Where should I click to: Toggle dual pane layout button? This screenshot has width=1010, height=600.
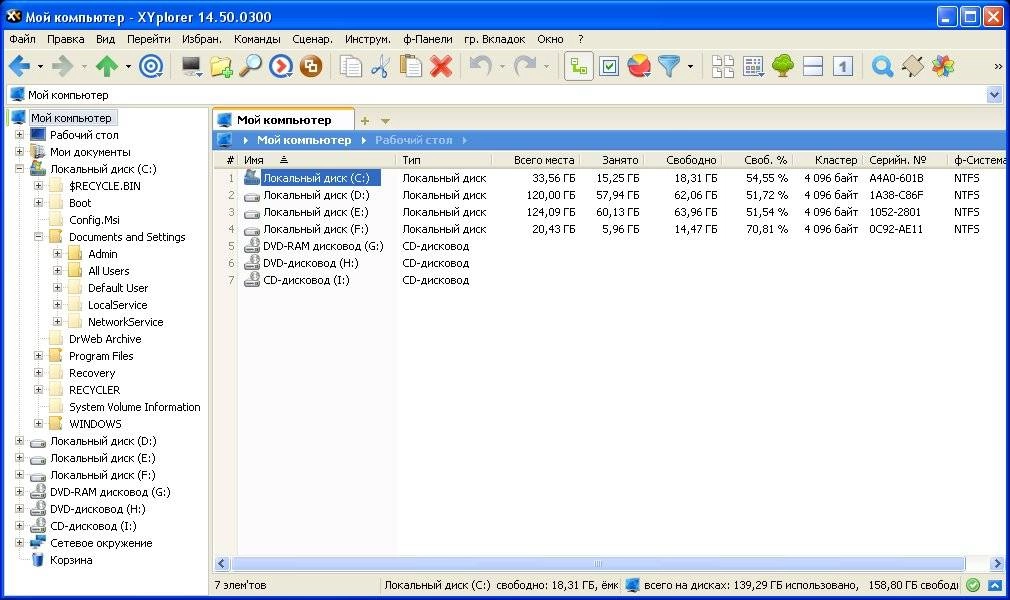[813, 66]
